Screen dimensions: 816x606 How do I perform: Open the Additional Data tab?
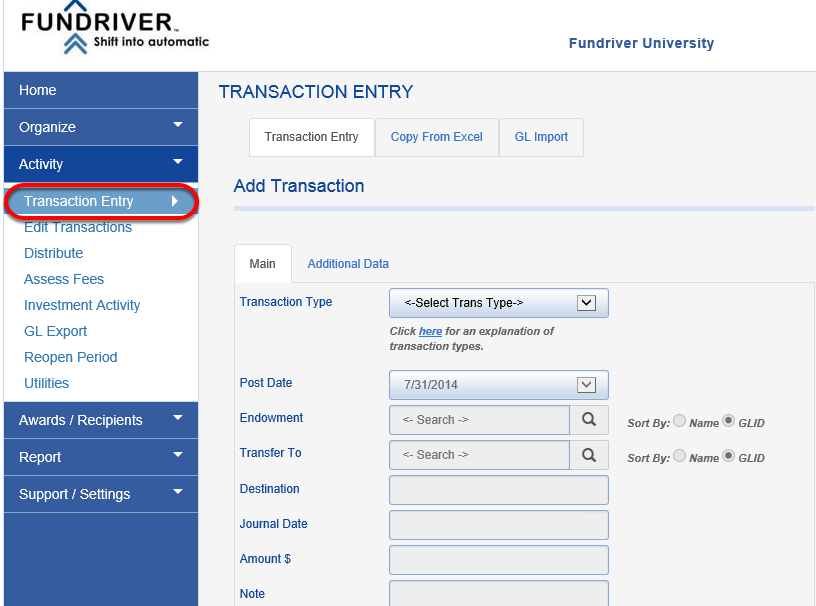point(348,263)
